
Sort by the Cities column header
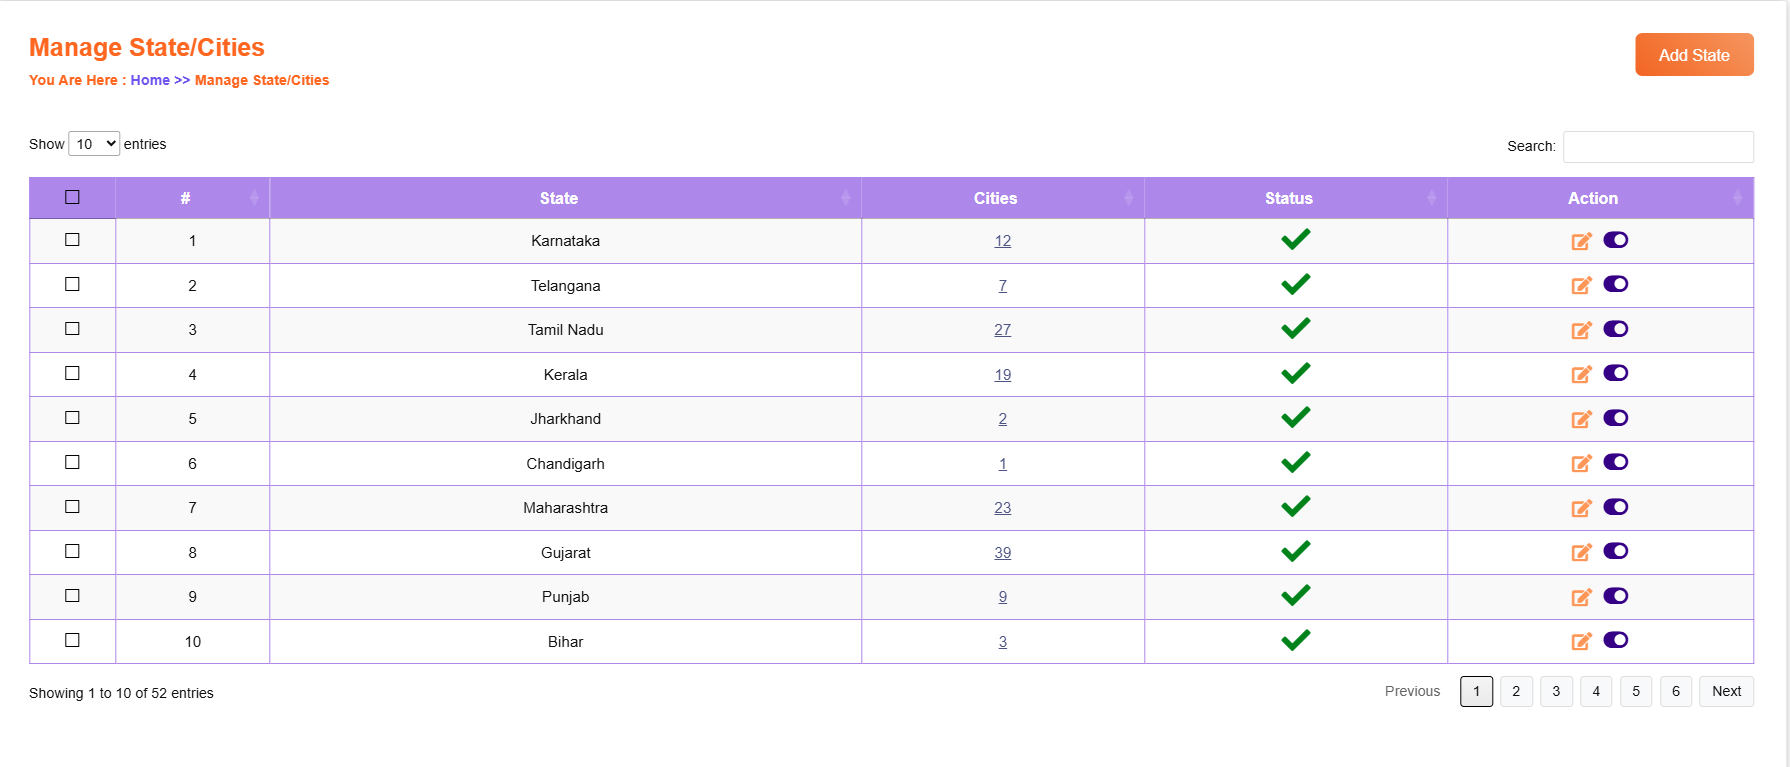coord(1003,198)
